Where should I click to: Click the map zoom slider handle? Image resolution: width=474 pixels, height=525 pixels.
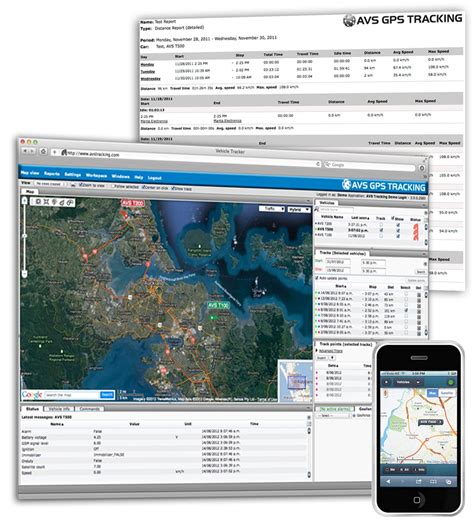24,236
